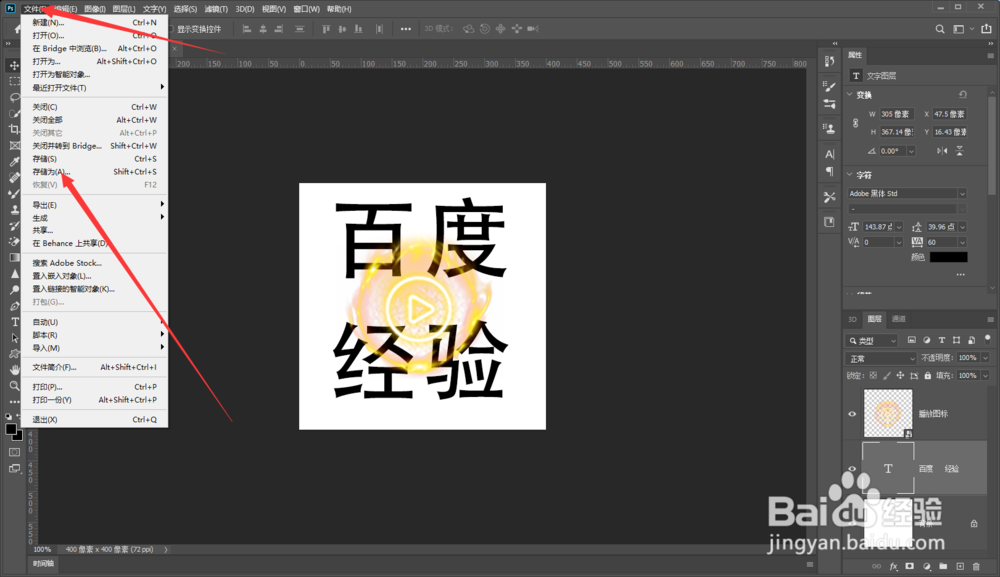Toggle lock image pixels brush icon
This screenshot has width=1000, height=577.
(x=886, y=376)
